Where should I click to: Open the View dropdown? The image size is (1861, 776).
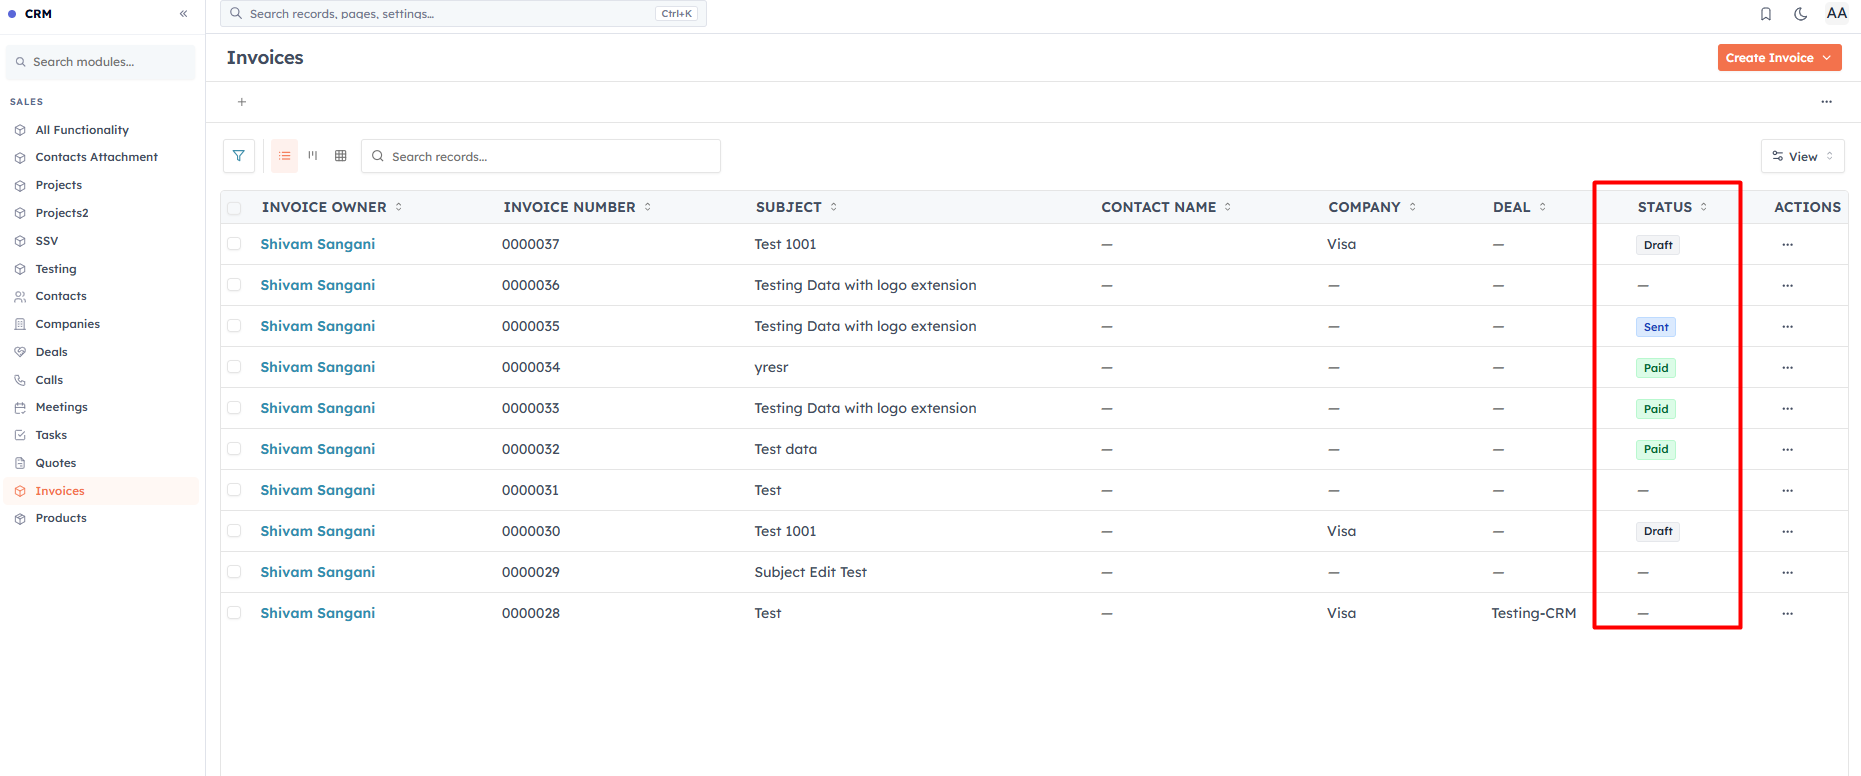pyautogui.click(x=1802, y=156)
